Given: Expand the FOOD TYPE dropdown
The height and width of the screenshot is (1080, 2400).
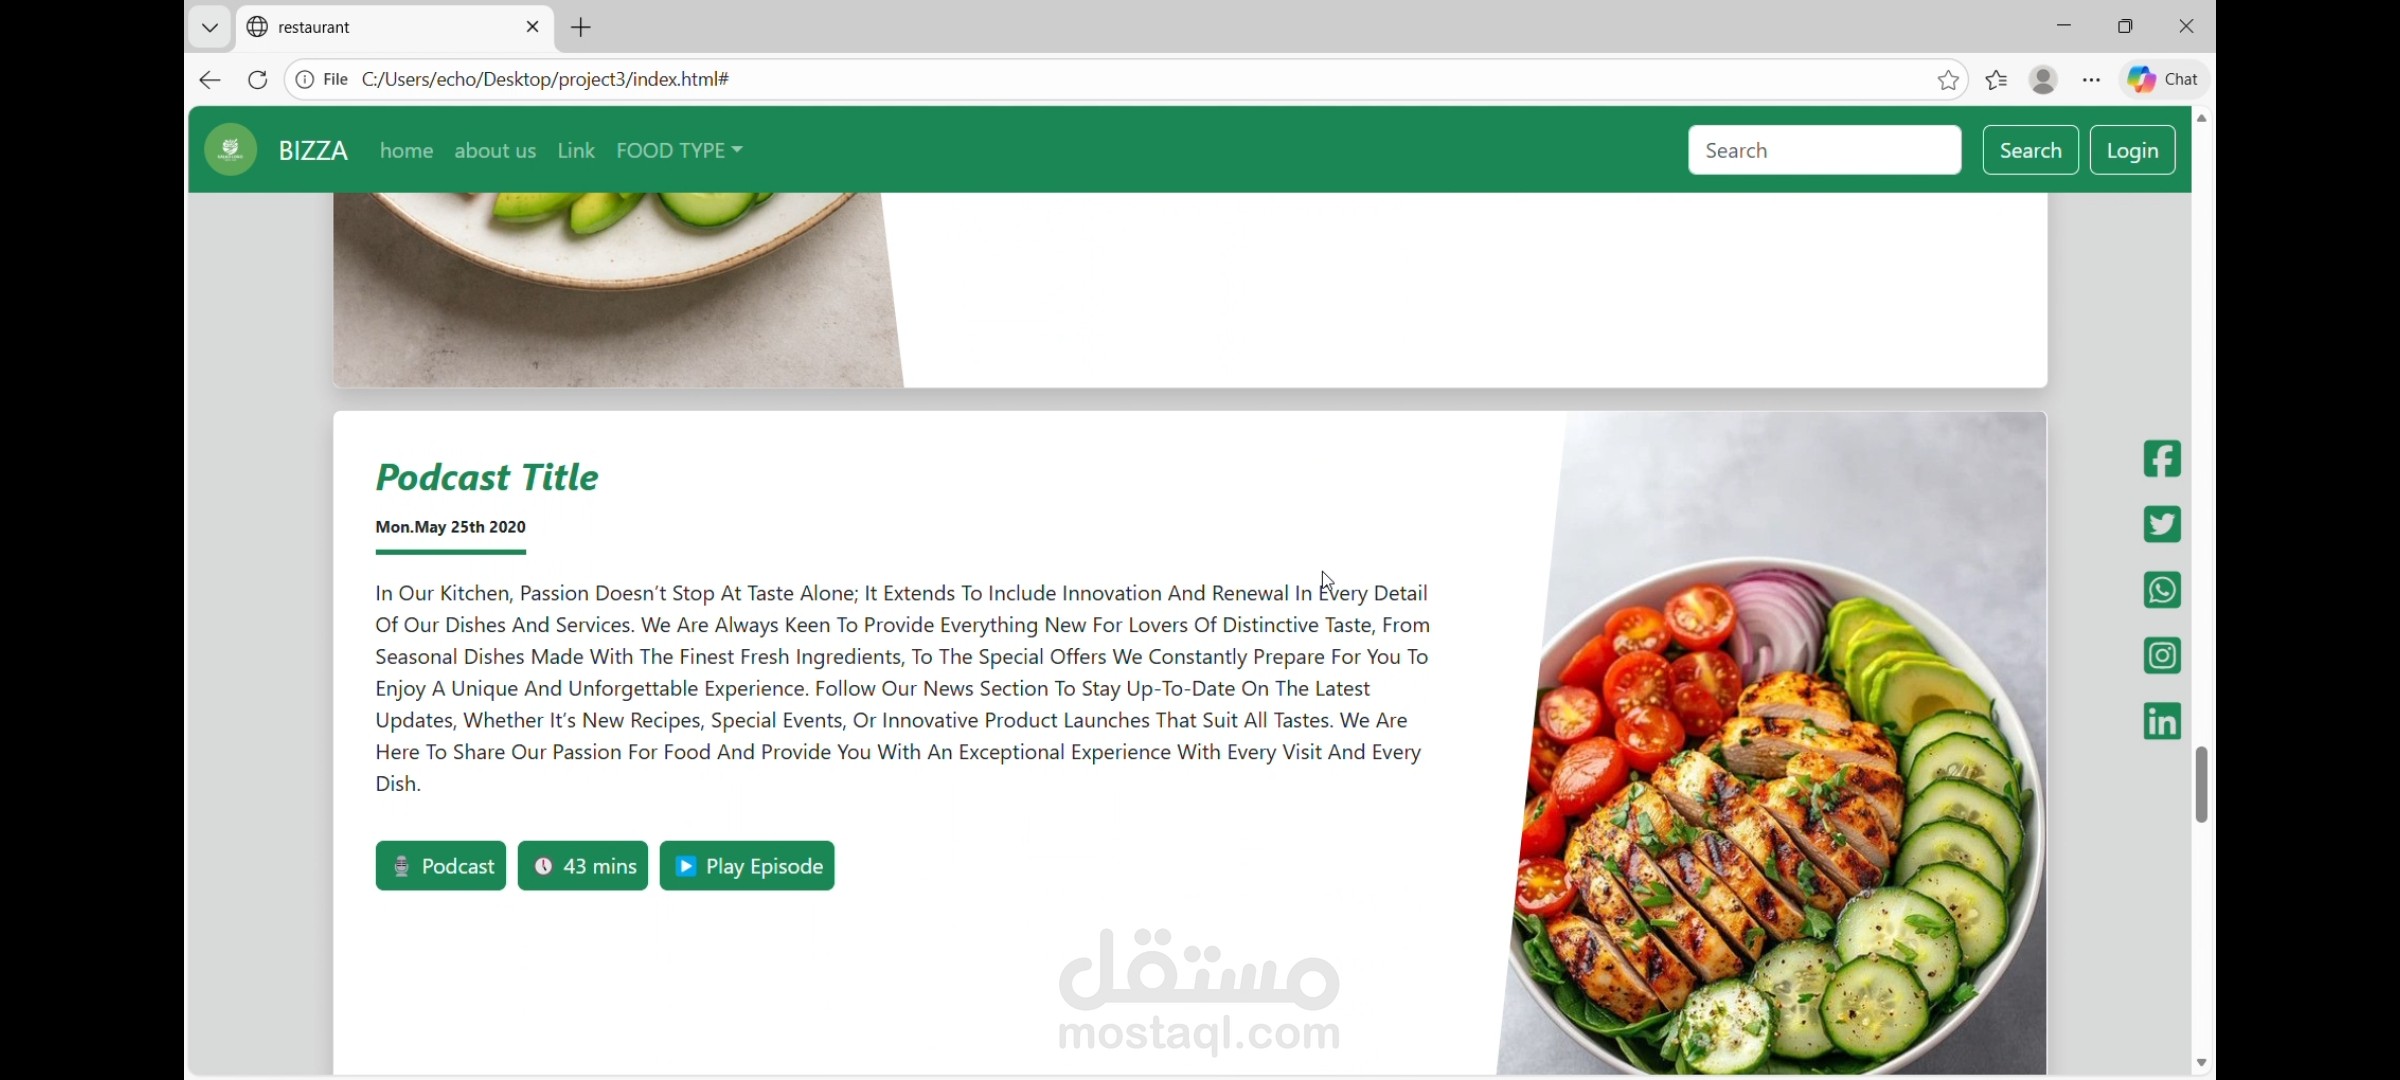Looking at the screenshot, I should point(679,150).
